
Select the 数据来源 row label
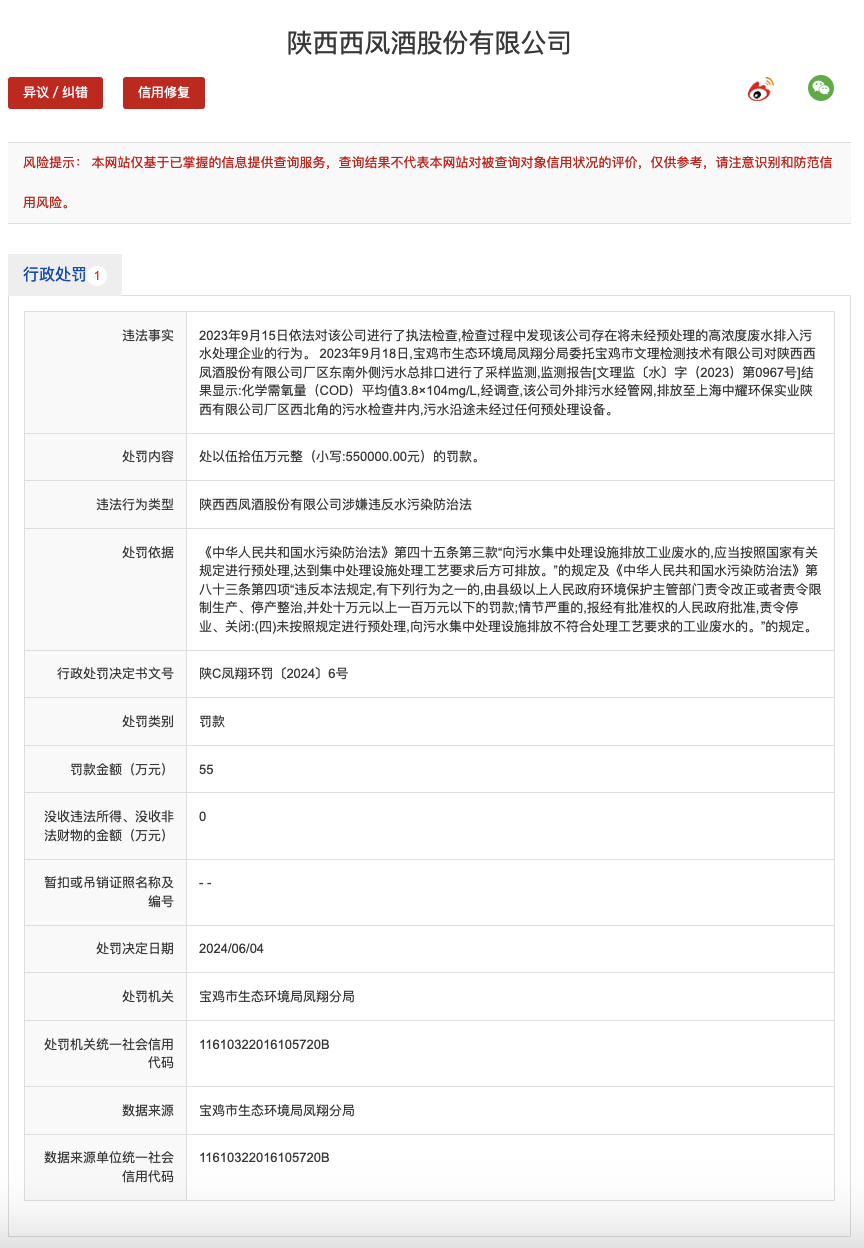click(x=148, y=1111)
